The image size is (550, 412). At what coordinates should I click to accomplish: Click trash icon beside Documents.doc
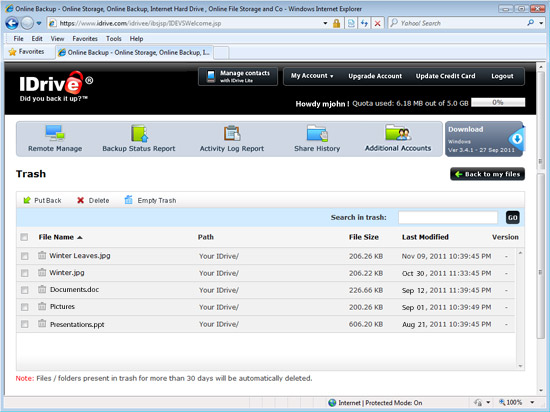coord(42,289)
